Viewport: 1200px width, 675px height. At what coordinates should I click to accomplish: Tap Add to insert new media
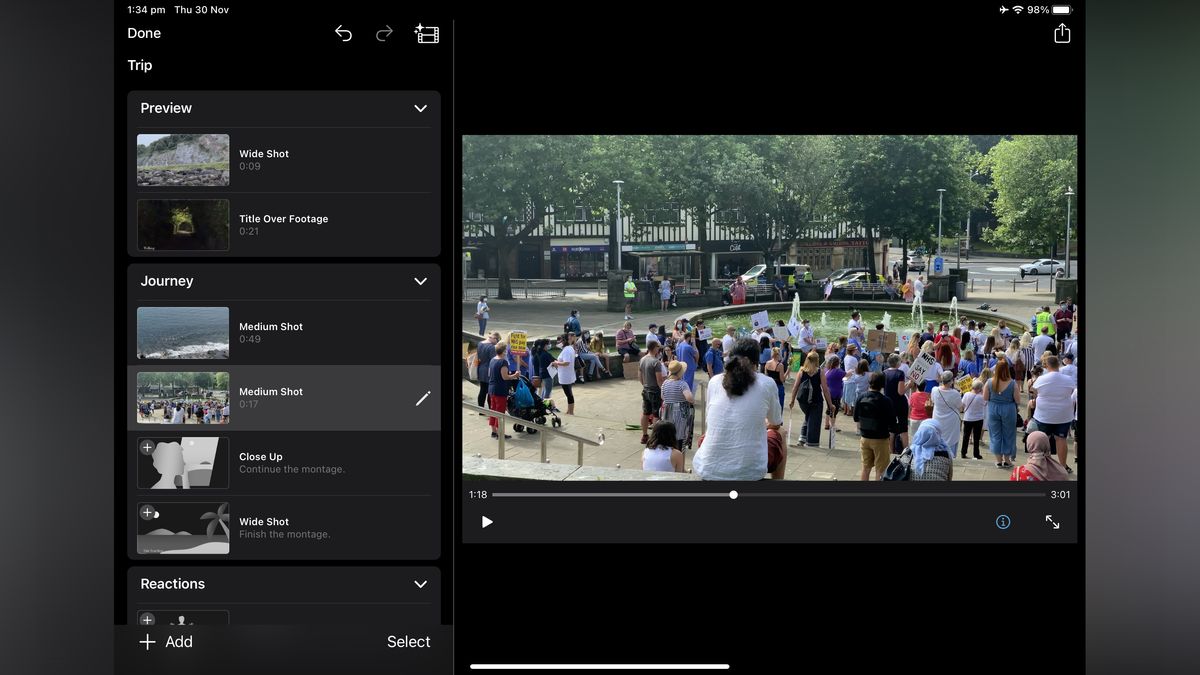tap(166, 641)
